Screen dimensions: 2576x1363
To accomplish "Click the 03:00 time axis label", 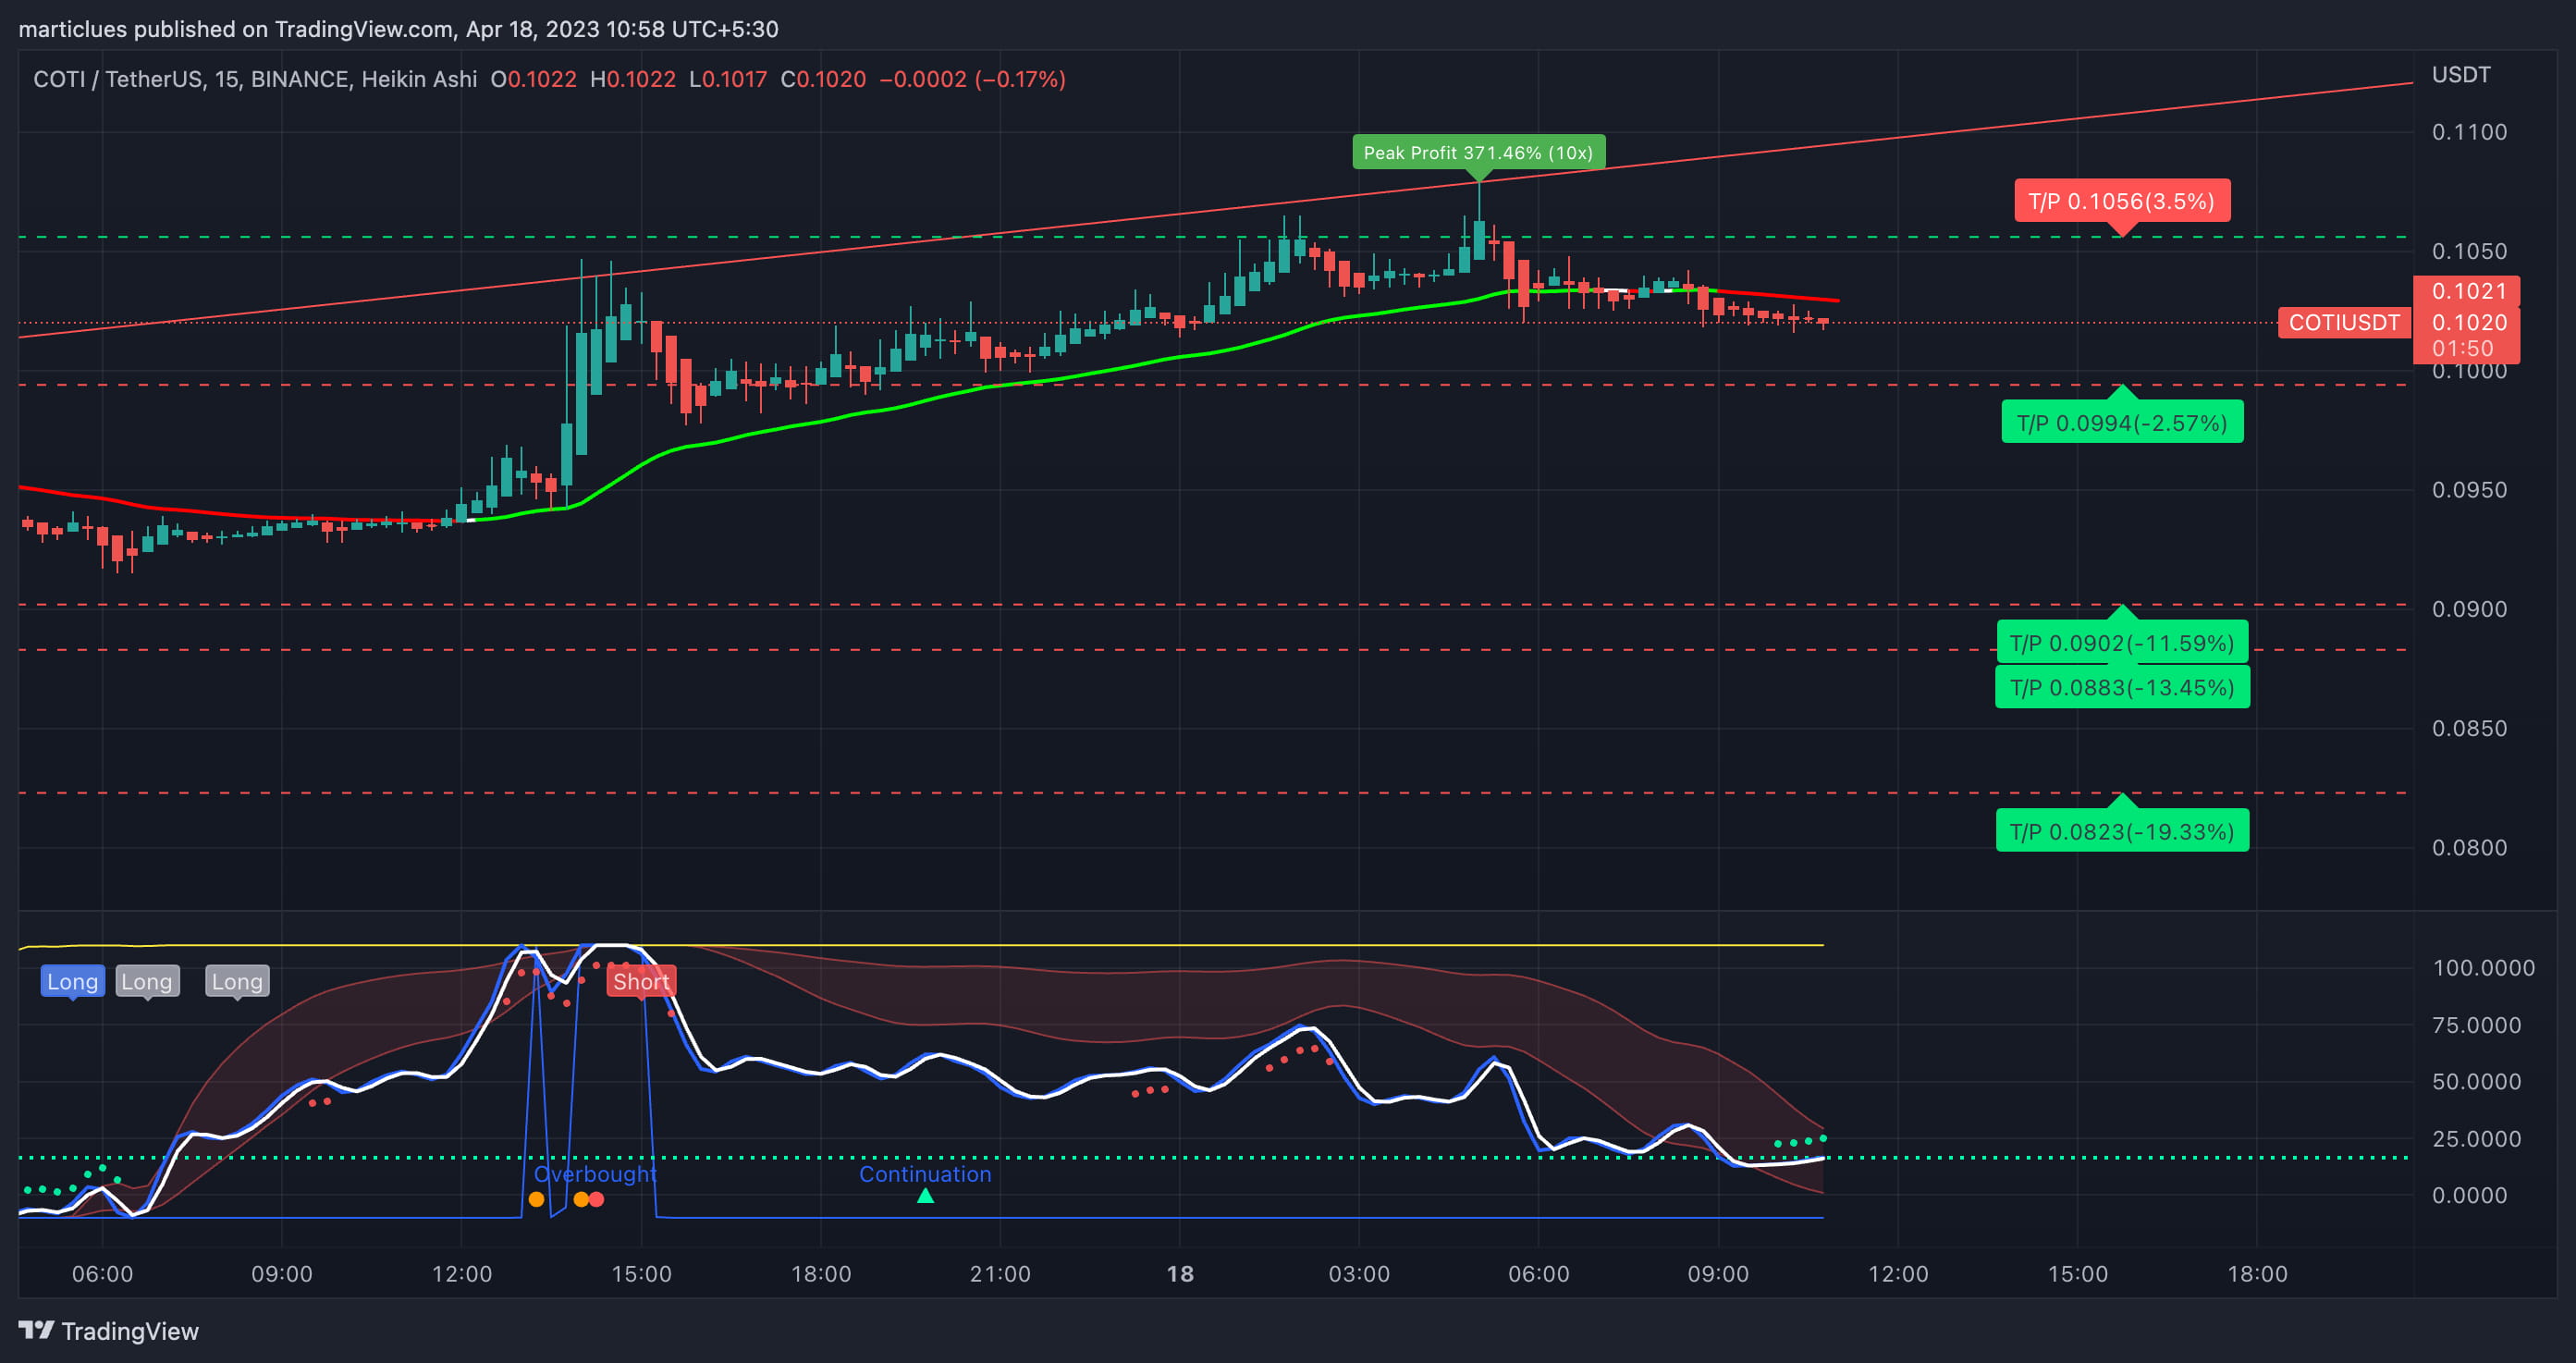I will click(x=1359, y=1273).
